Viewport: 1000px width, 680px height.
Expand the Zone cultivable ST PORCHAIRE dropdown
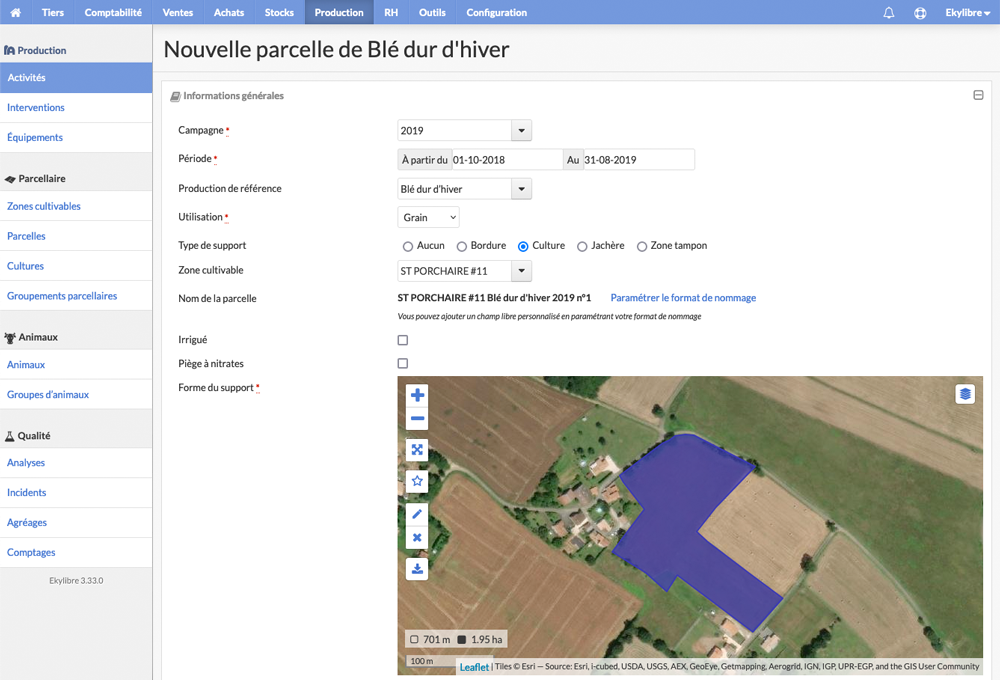click(x=521, y=271)
